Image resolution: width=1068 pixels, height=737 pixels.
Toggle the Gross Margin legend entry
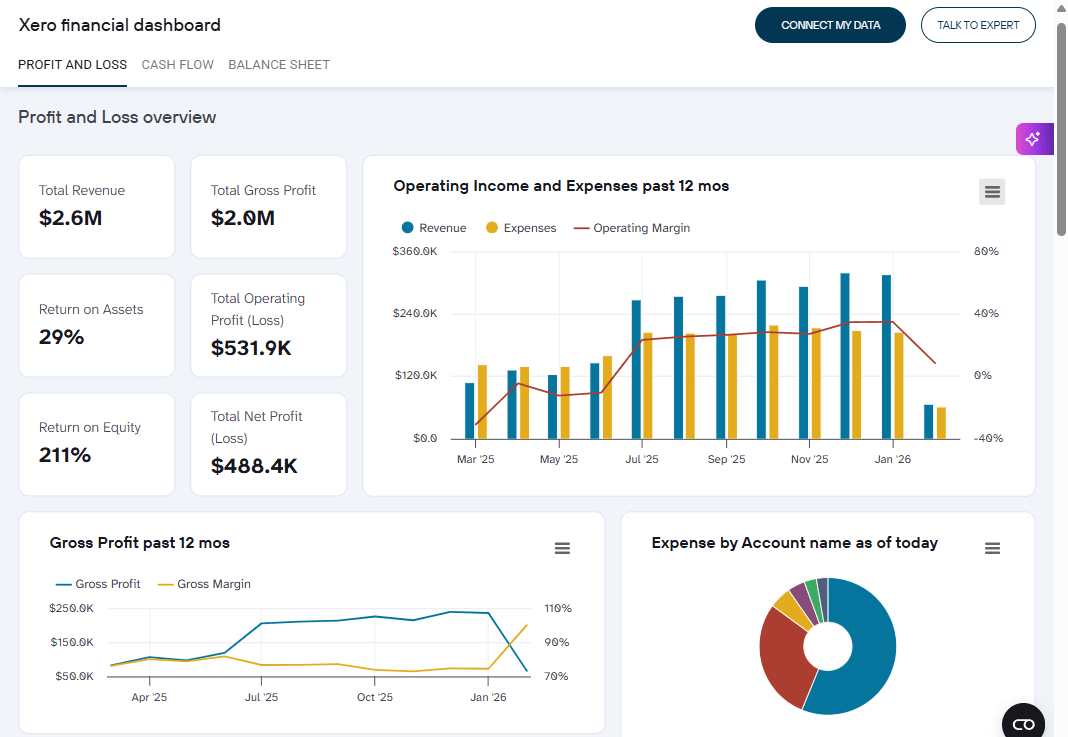pyautogui.click(x=204, y=584)
